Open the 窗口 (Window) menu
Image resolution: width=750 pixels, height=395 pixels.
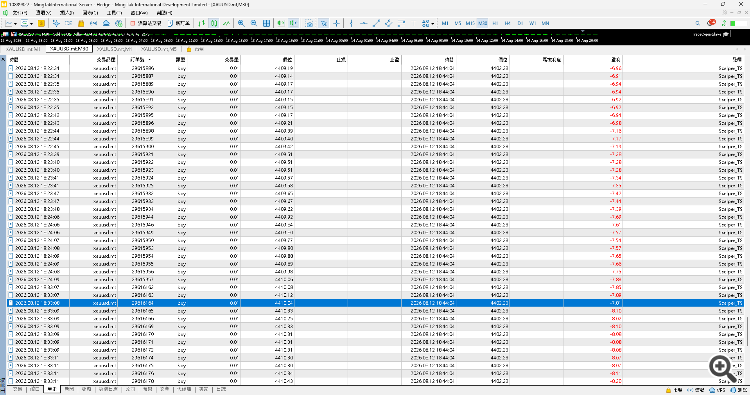[139, 13]
